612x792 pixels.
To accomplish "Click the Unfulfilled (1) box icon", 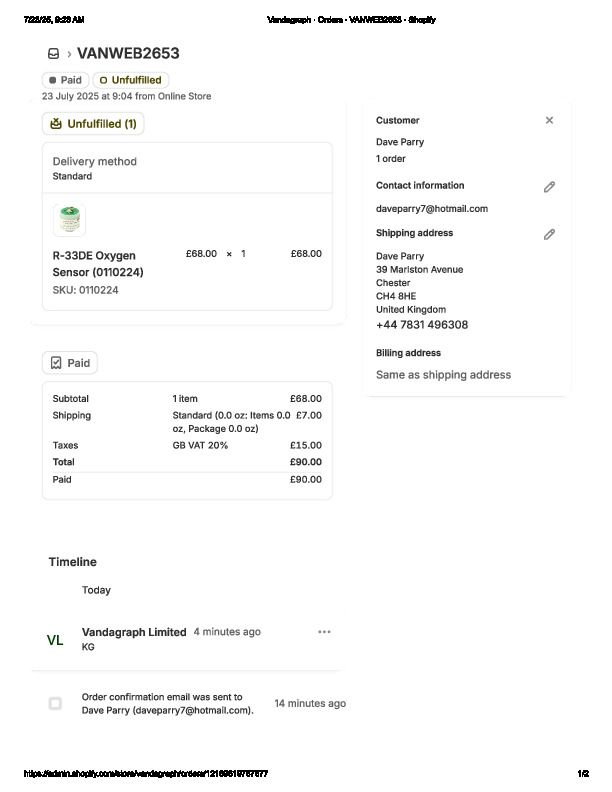I will [55, 124].
